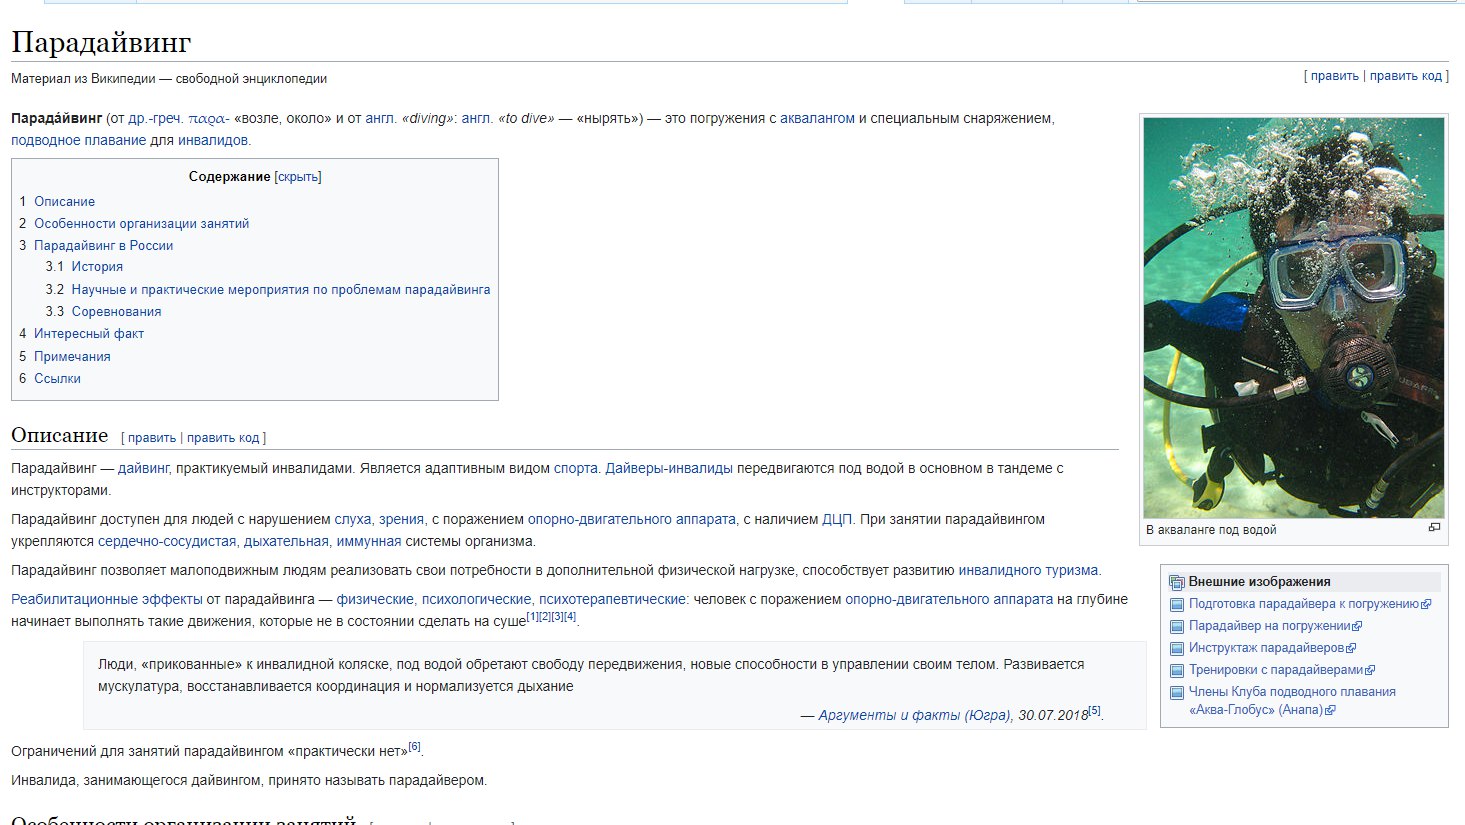Follow the зрения link
The image size is (1465, 825).
pyautogui.click(x=400, y=519)
